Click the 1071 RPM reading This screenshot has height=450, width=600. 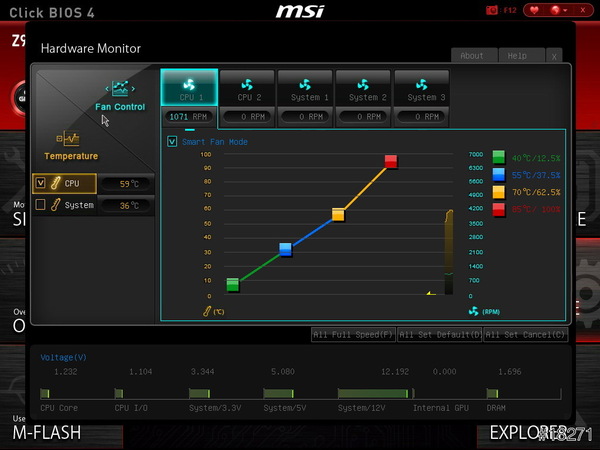188,117
